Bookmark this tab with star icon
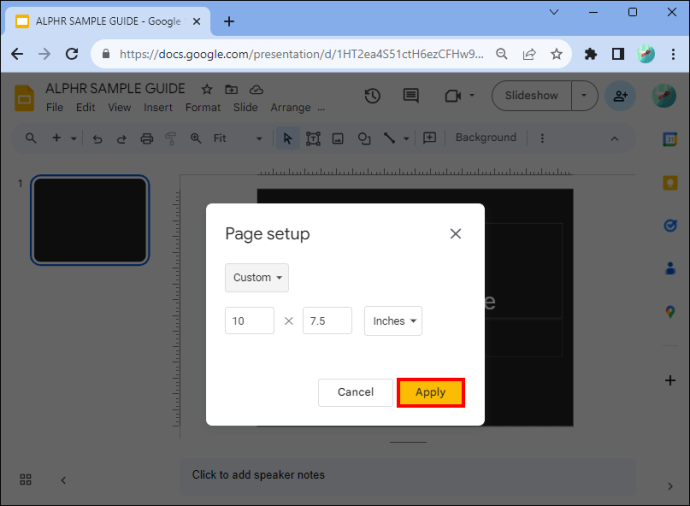The image size is (690, 506). [556, 54]
